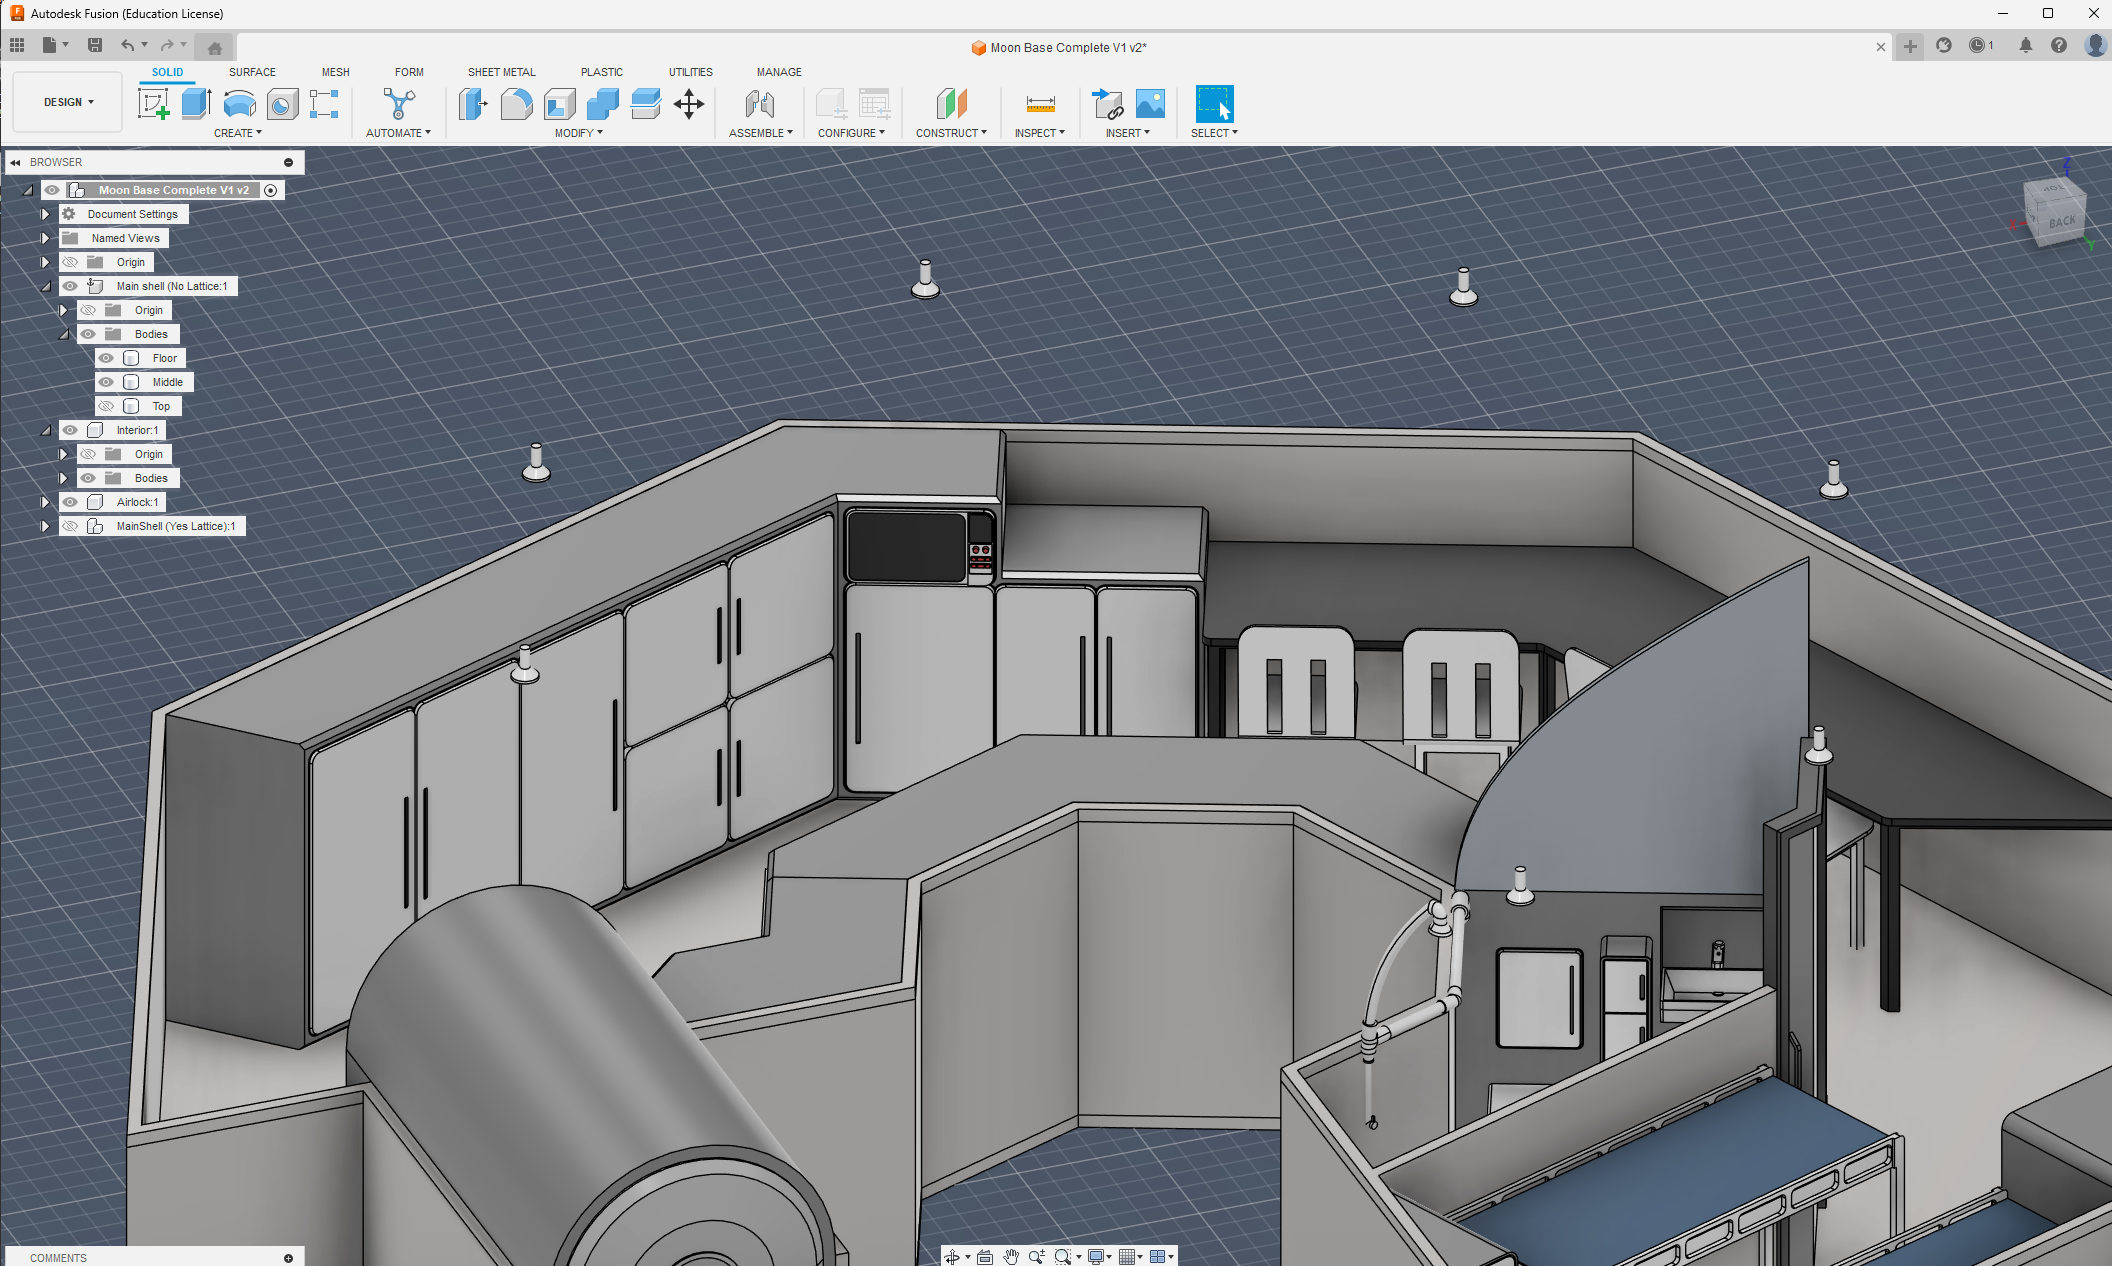
Task: Click the Home icon
Action: coord(215,47)
